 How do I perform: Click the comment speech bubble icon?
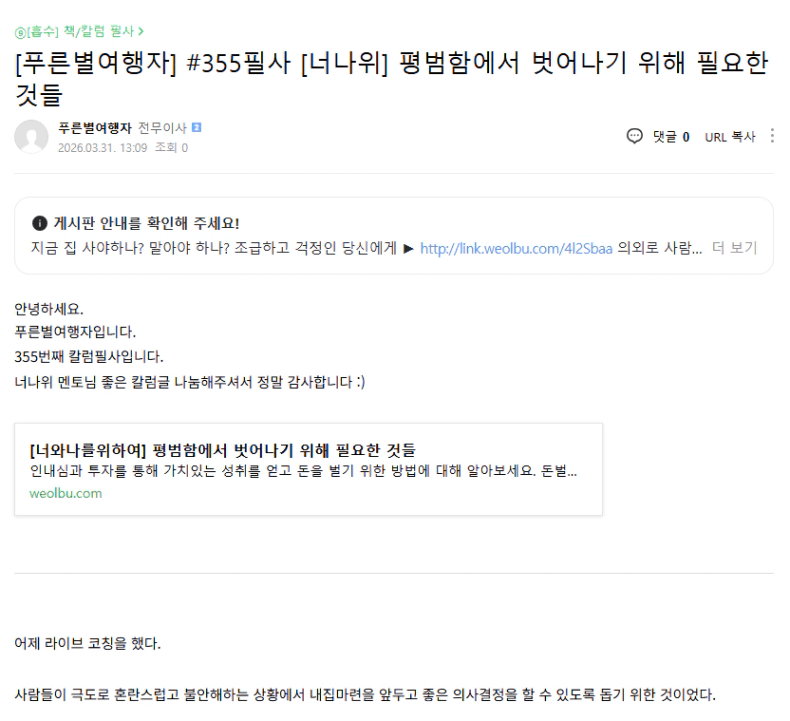point(634,136)
